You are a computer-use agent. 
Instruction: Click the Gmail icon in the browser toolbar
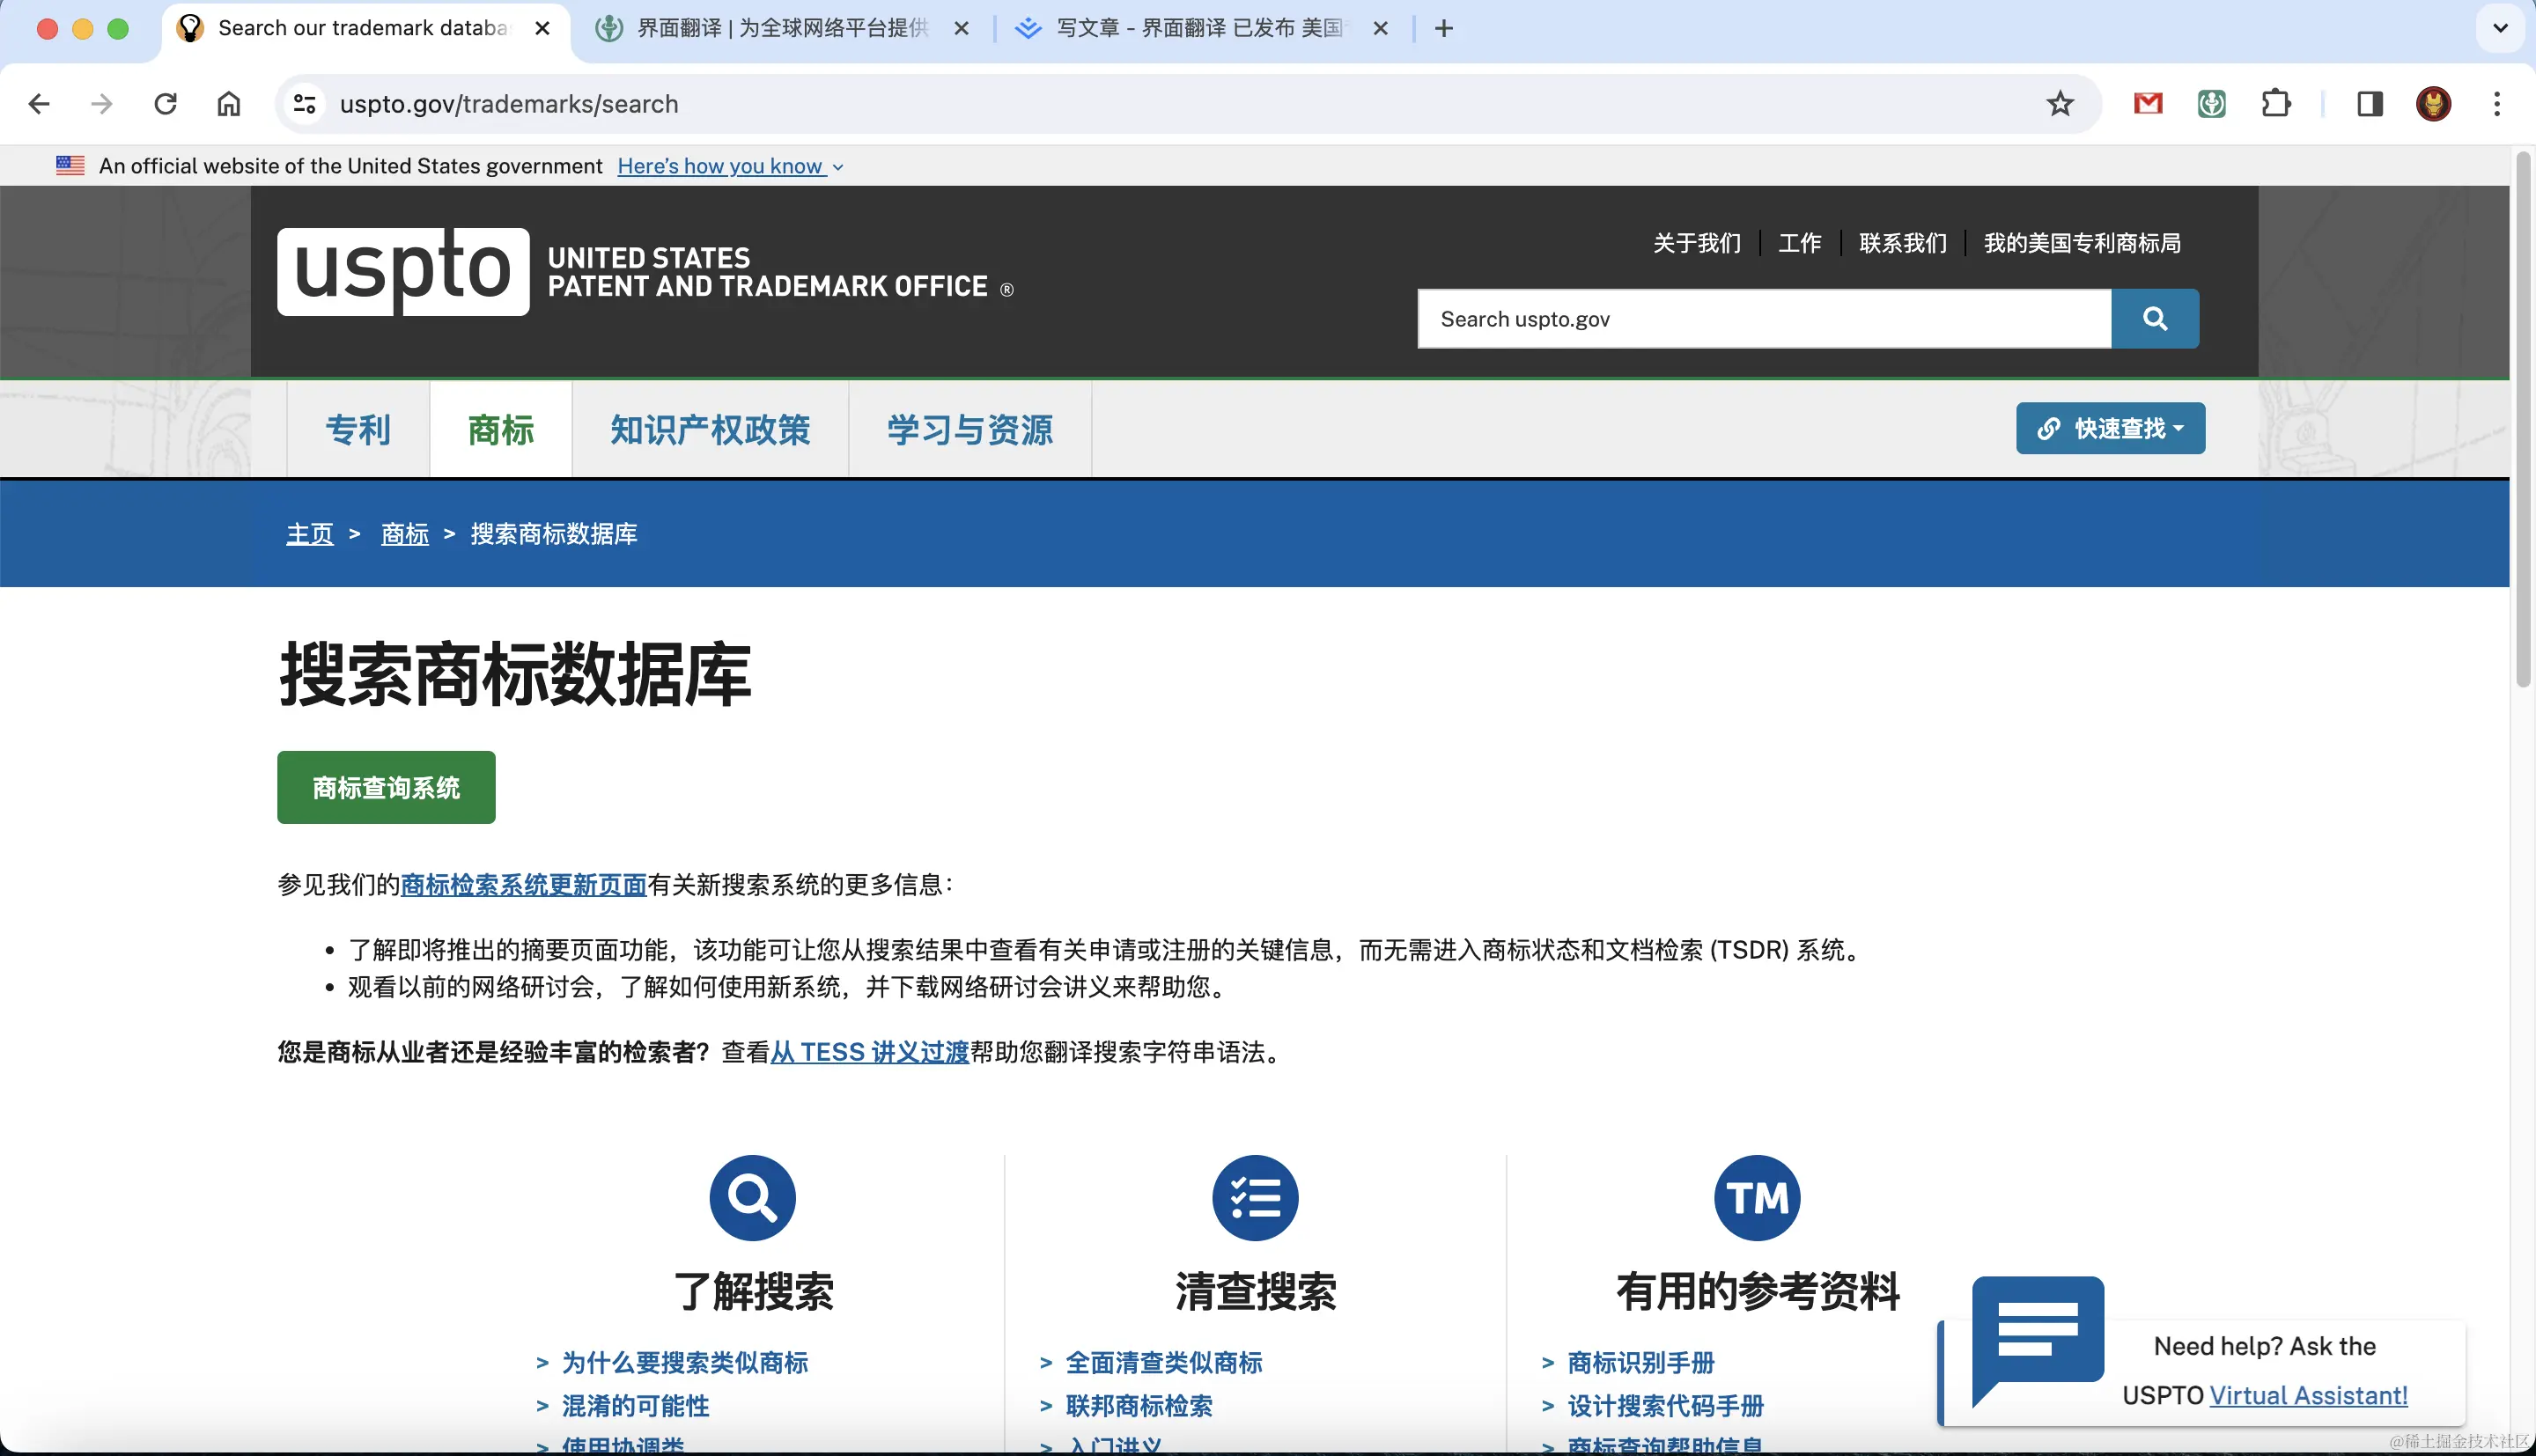pyautogui.click(x=2147, y=103)
